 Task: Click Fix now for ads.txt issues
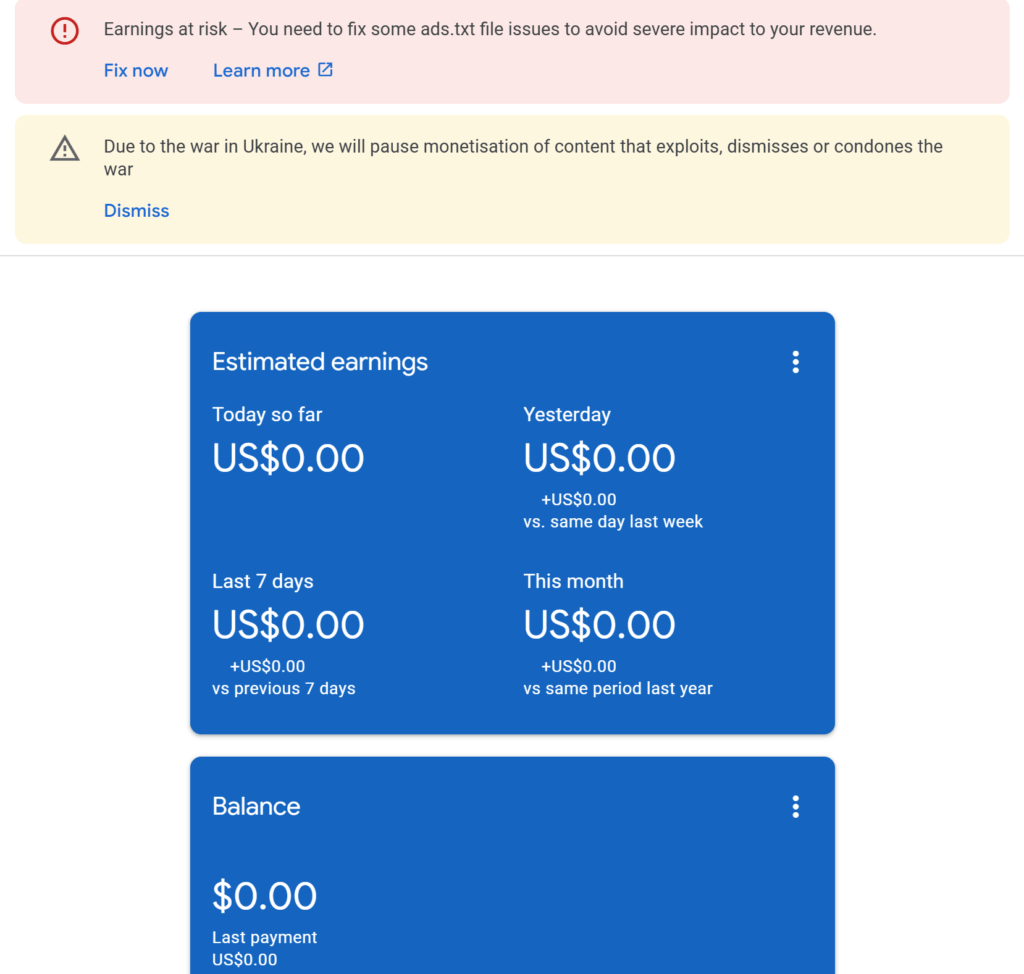point(136,71)
